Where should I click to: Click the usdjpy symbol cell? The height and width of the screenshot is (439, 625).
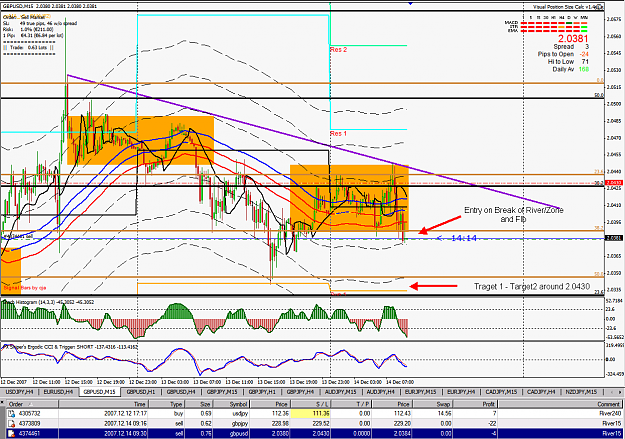[x=240, y=413]
